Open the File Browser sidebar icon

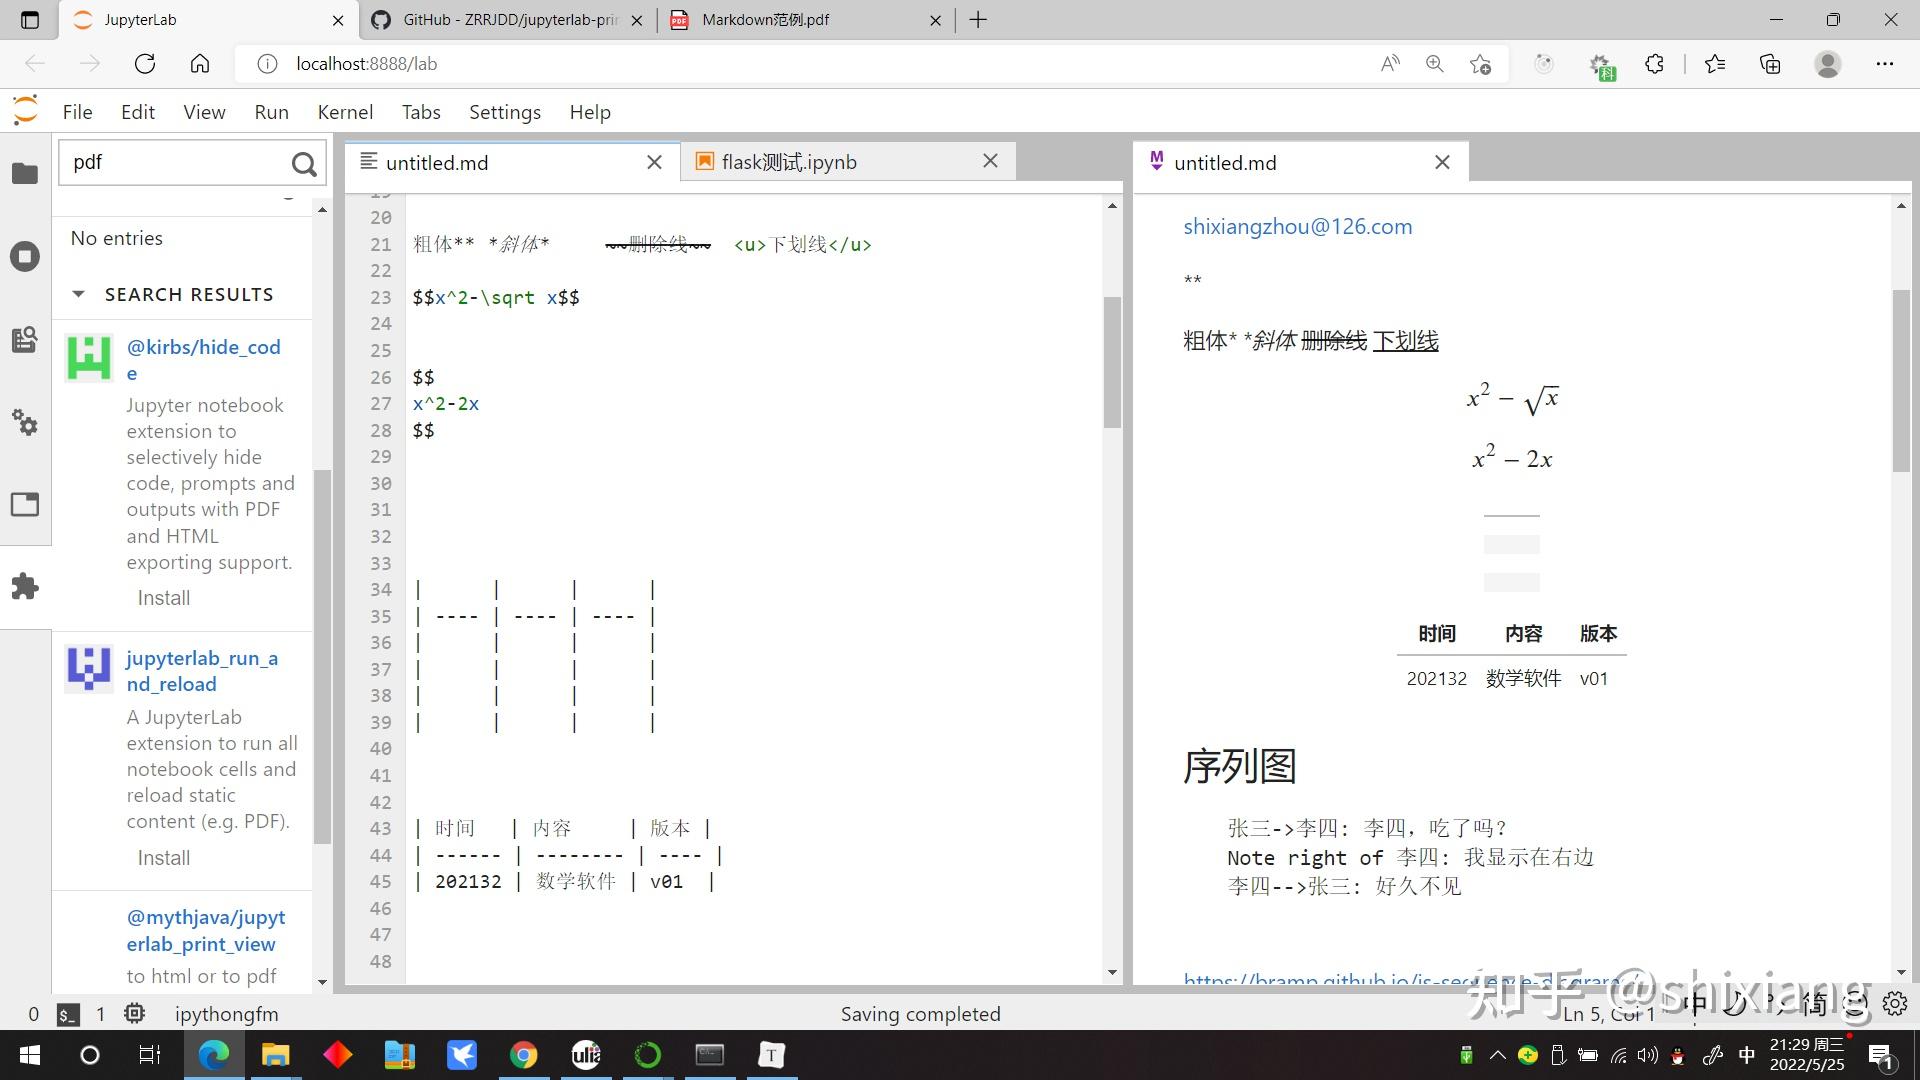25,173
